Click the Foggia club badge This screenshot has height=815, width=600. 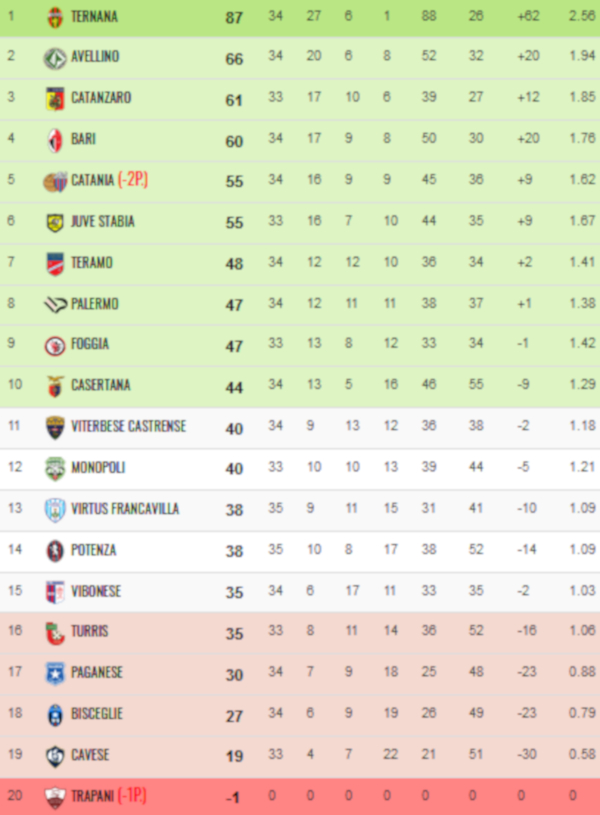click(55, 345)
